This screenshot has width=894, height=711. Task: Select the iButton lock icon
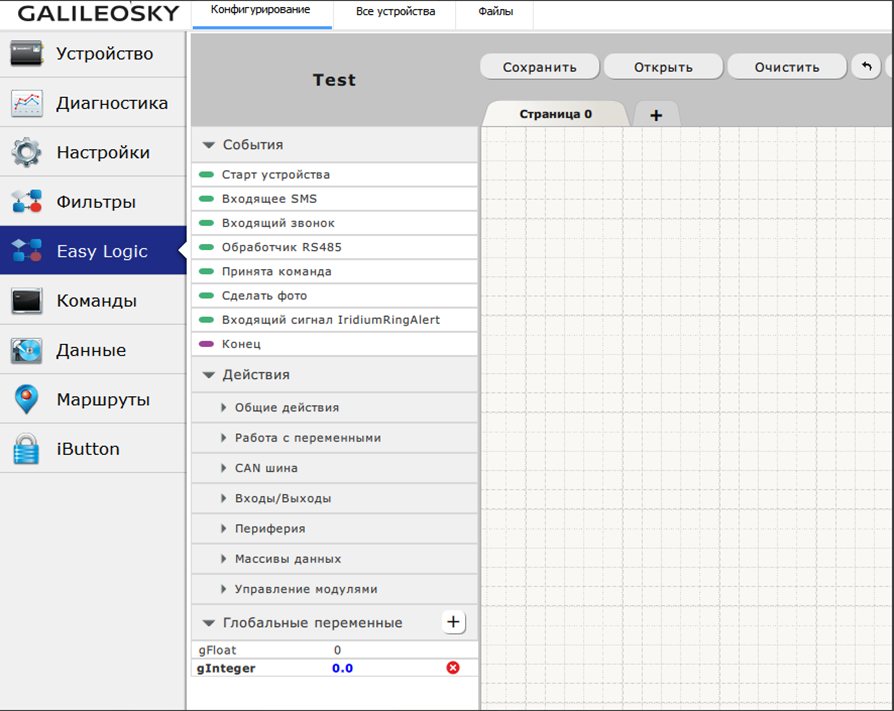click(27, 449)
